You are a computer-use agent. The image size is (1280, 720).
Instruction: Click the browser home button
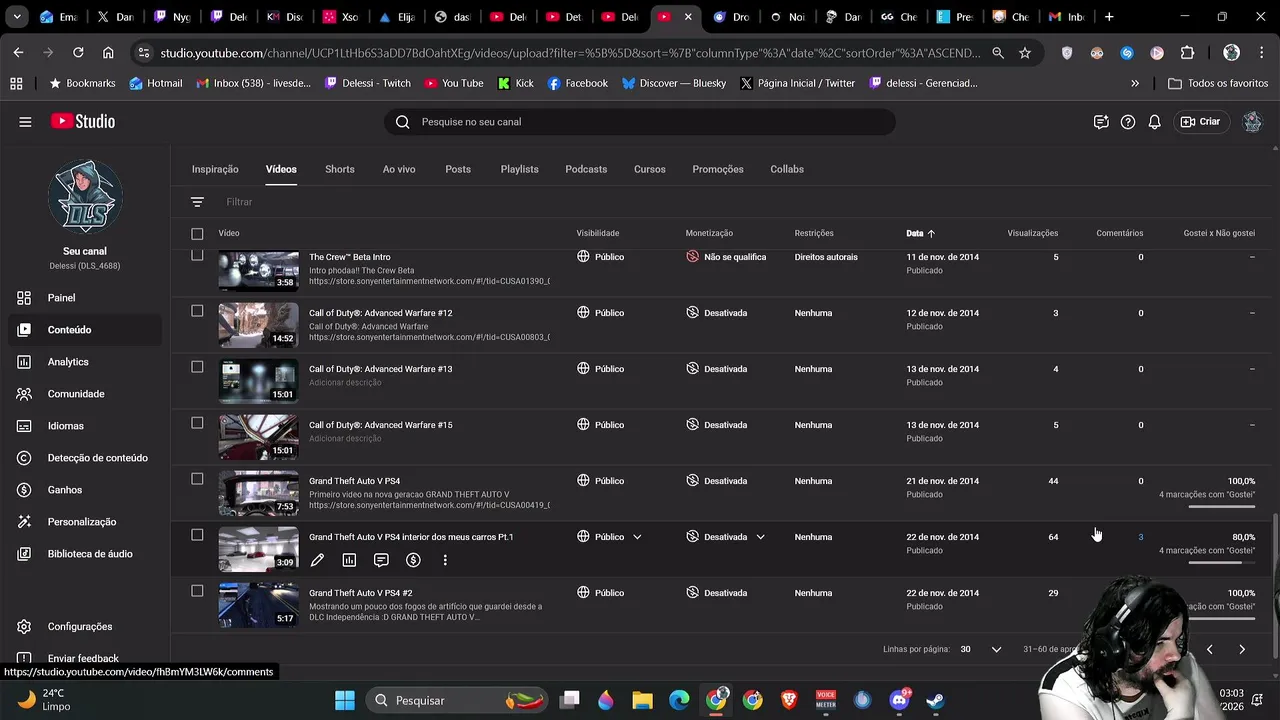pos(108,52)
